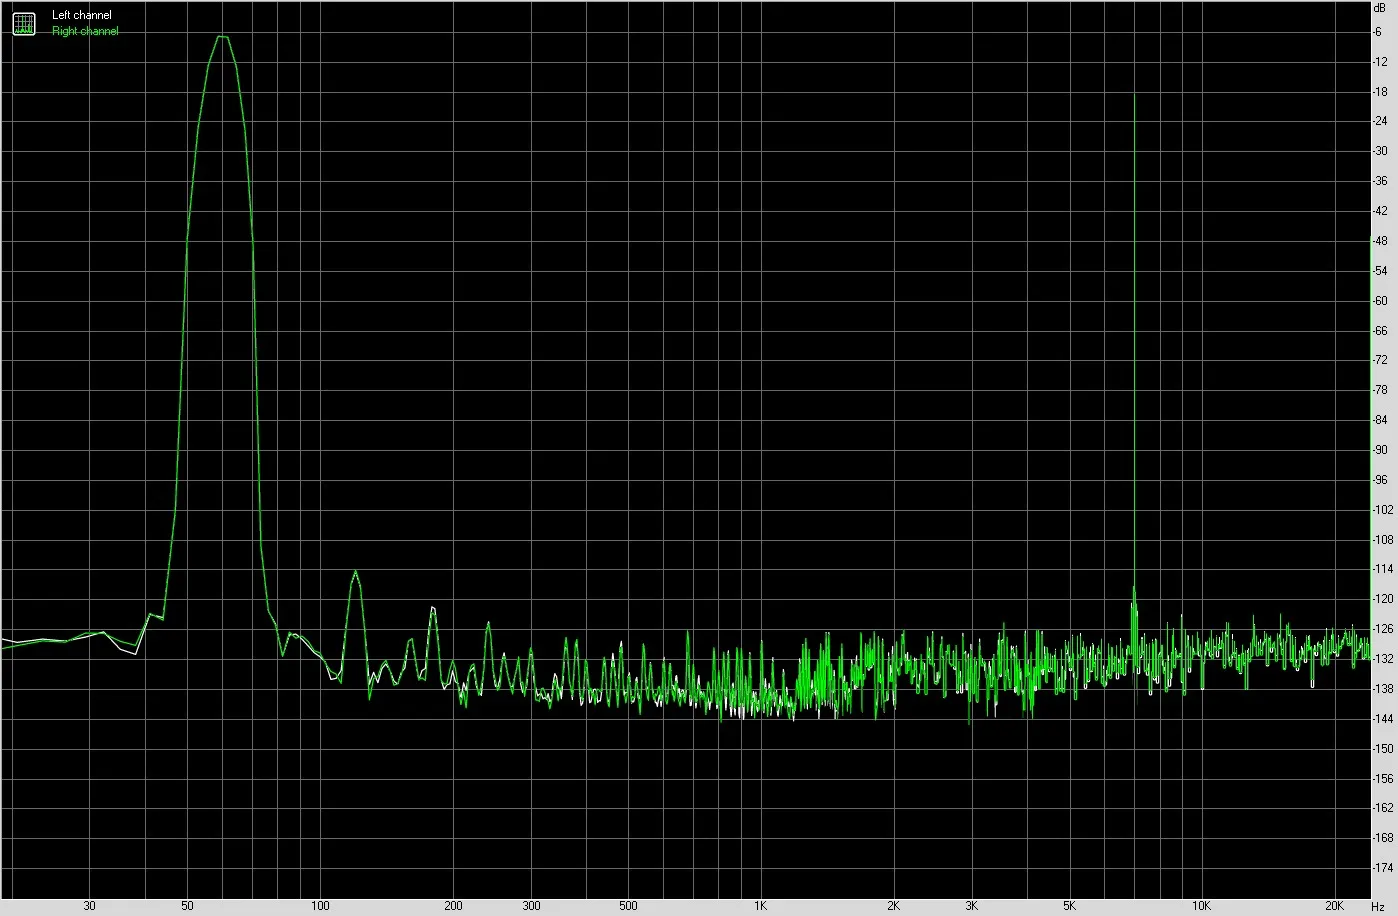Click the 1K frequency axis label
This screenshot has height=916, width=1398.
[x=760, y=906]
